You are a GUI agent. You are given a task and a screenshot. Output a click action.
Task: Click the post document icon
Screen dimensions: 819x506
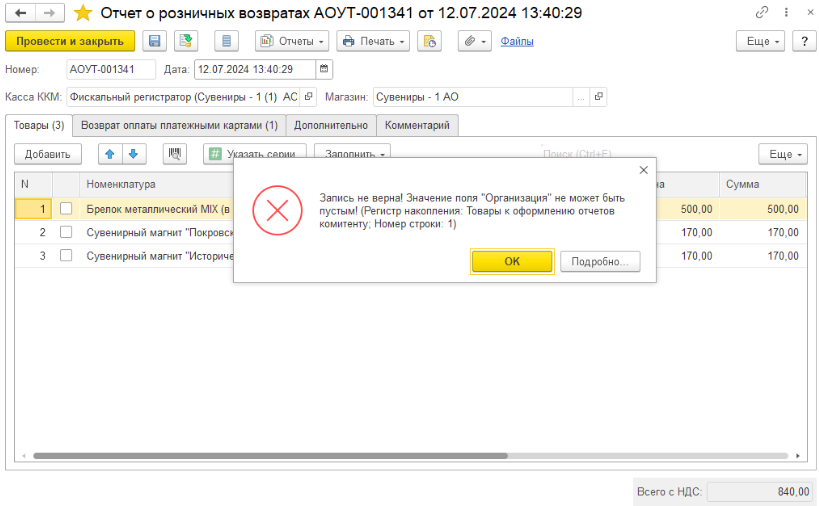tap(185, 41)
